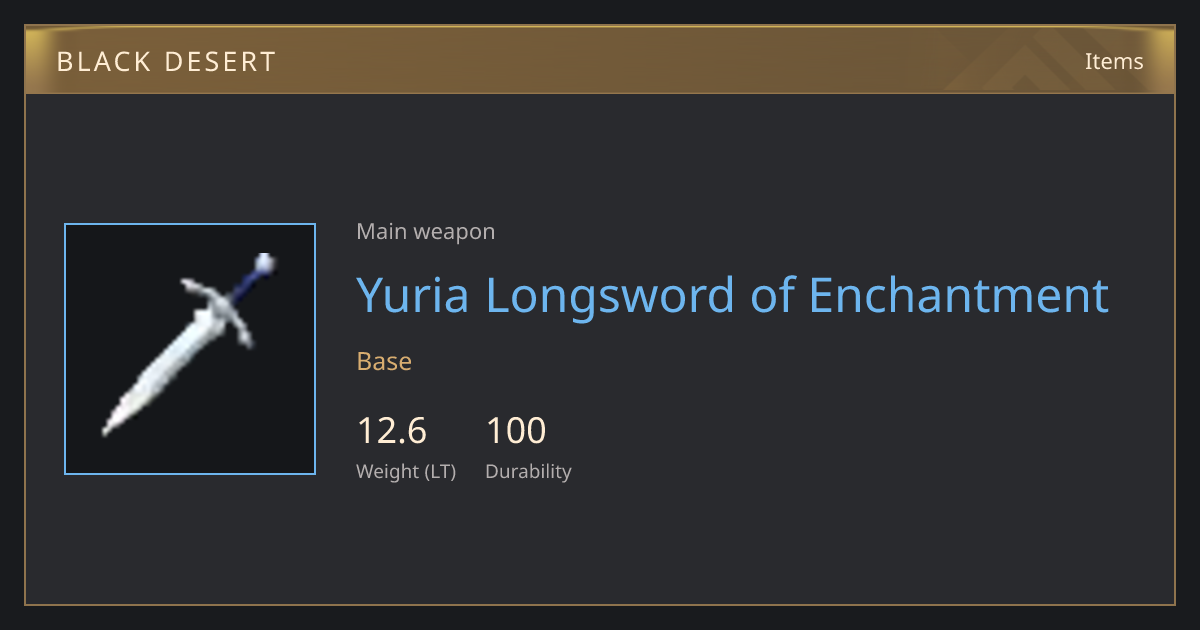Click the Base enhancement level label
Screen dimensions: 1200x630
click(384, 361)
